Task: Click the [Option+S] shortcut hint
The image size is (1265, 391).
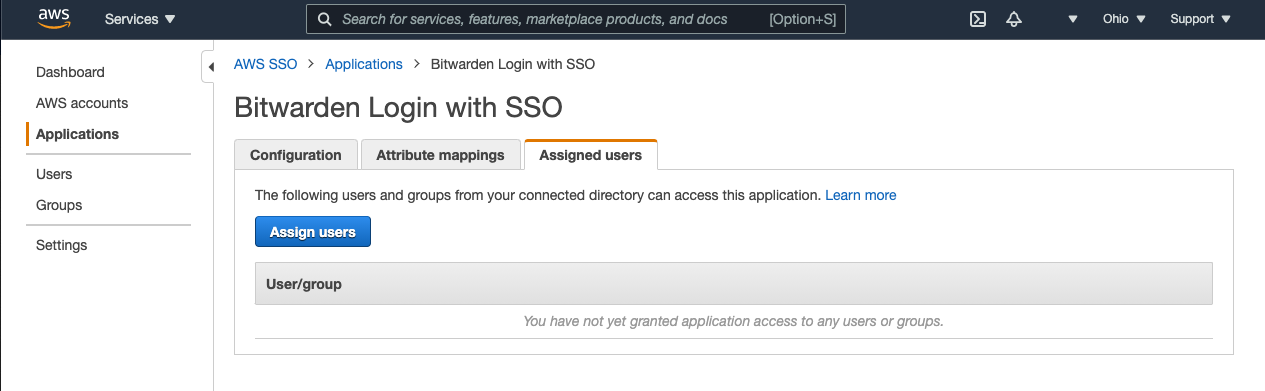Action: tap(802, 19)
